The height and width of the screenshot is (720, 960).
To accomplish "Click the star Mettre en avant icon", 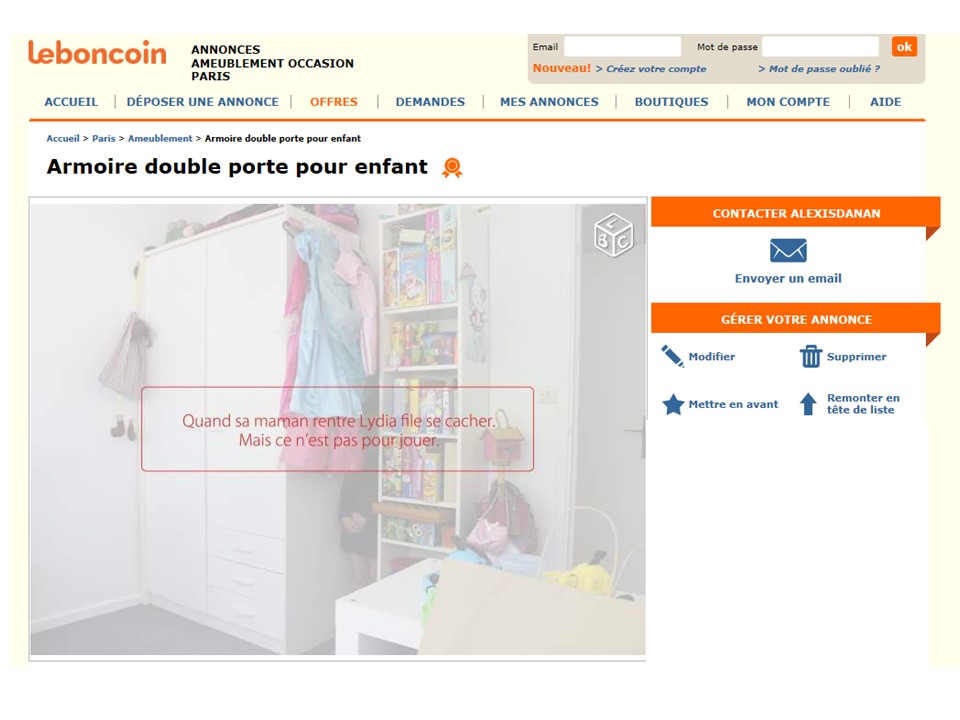I will tap(673, 404).
